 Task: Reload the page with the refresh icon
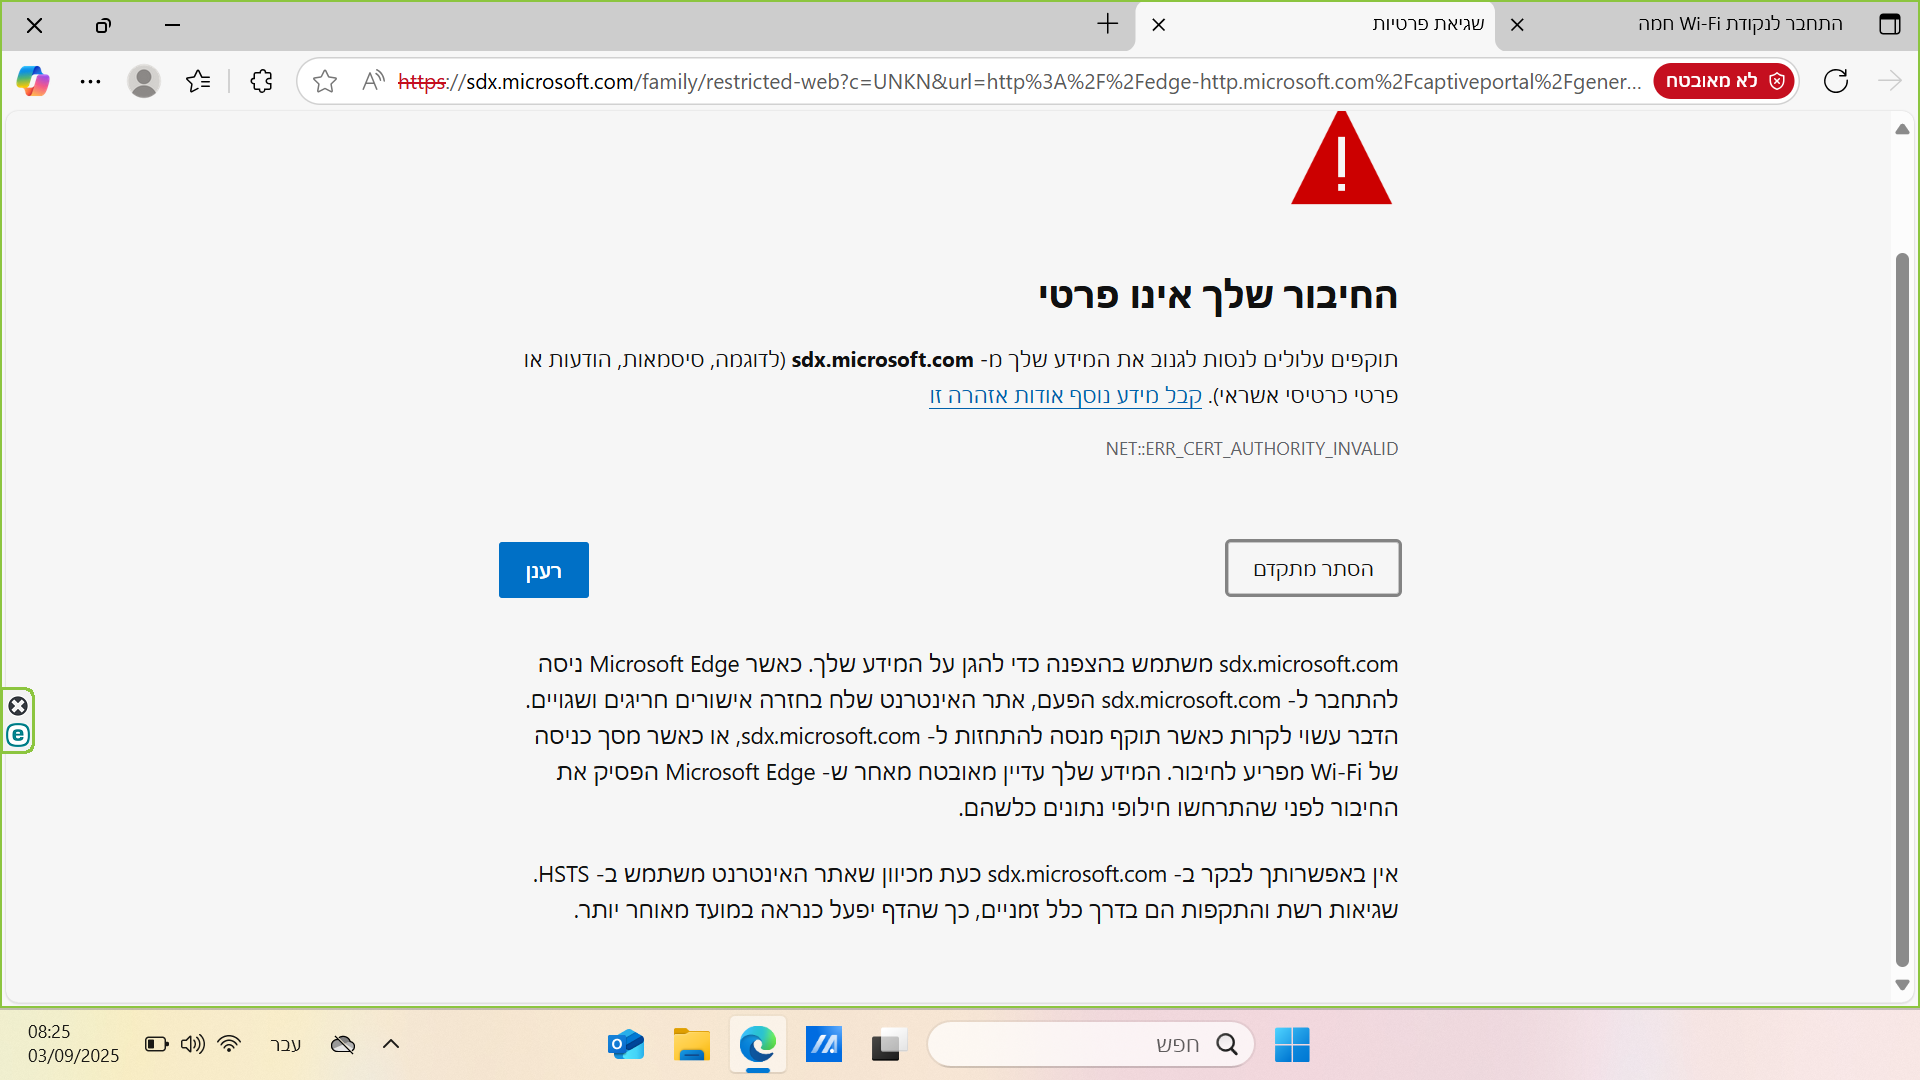coord(1836,81)
